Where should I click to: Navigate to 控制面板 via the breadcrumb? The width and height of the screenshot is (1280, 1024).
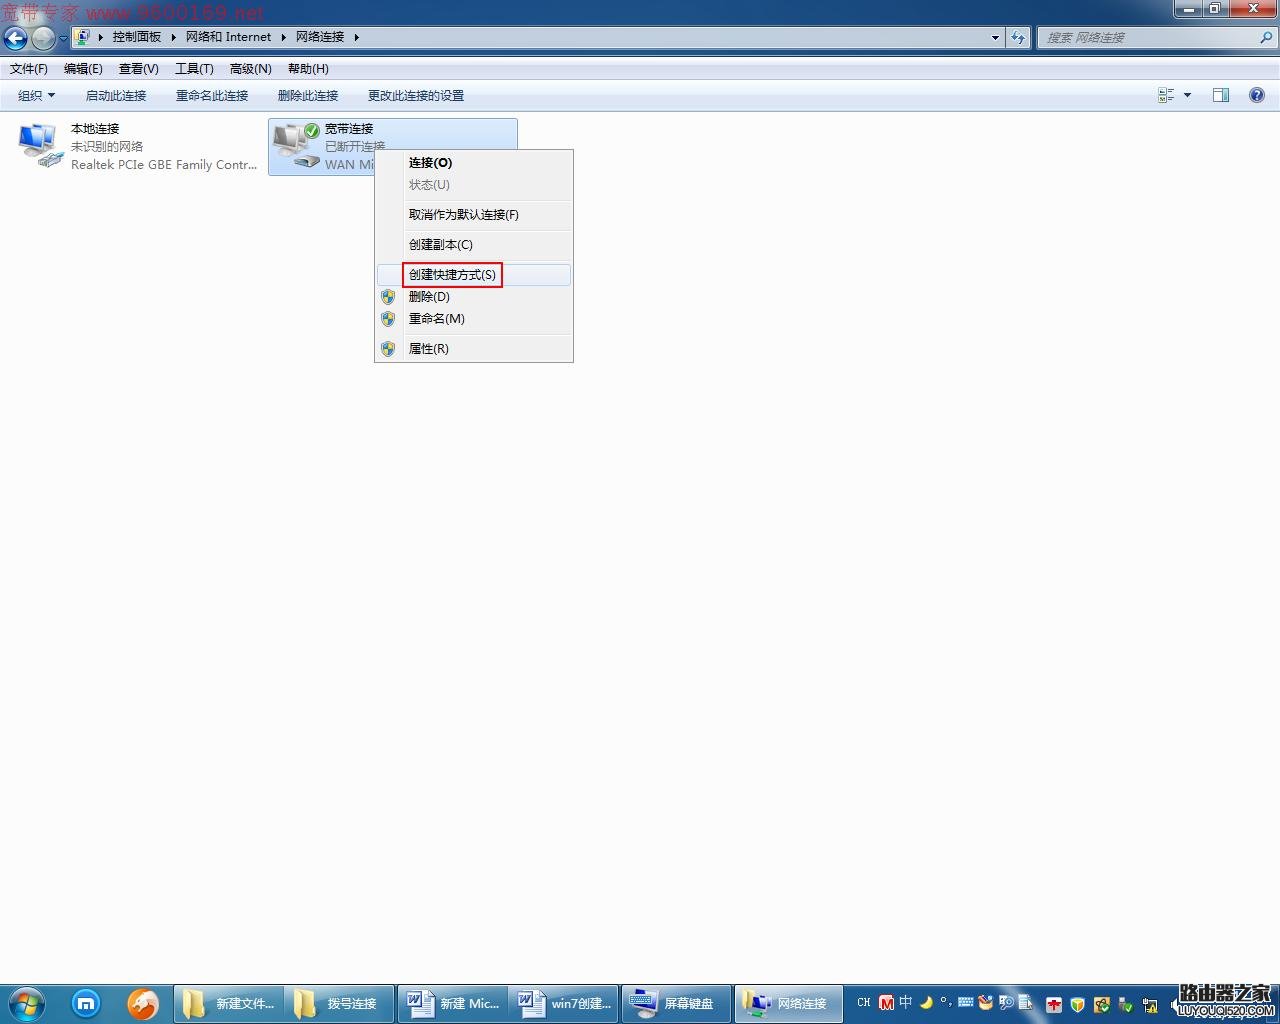[137, 37]
